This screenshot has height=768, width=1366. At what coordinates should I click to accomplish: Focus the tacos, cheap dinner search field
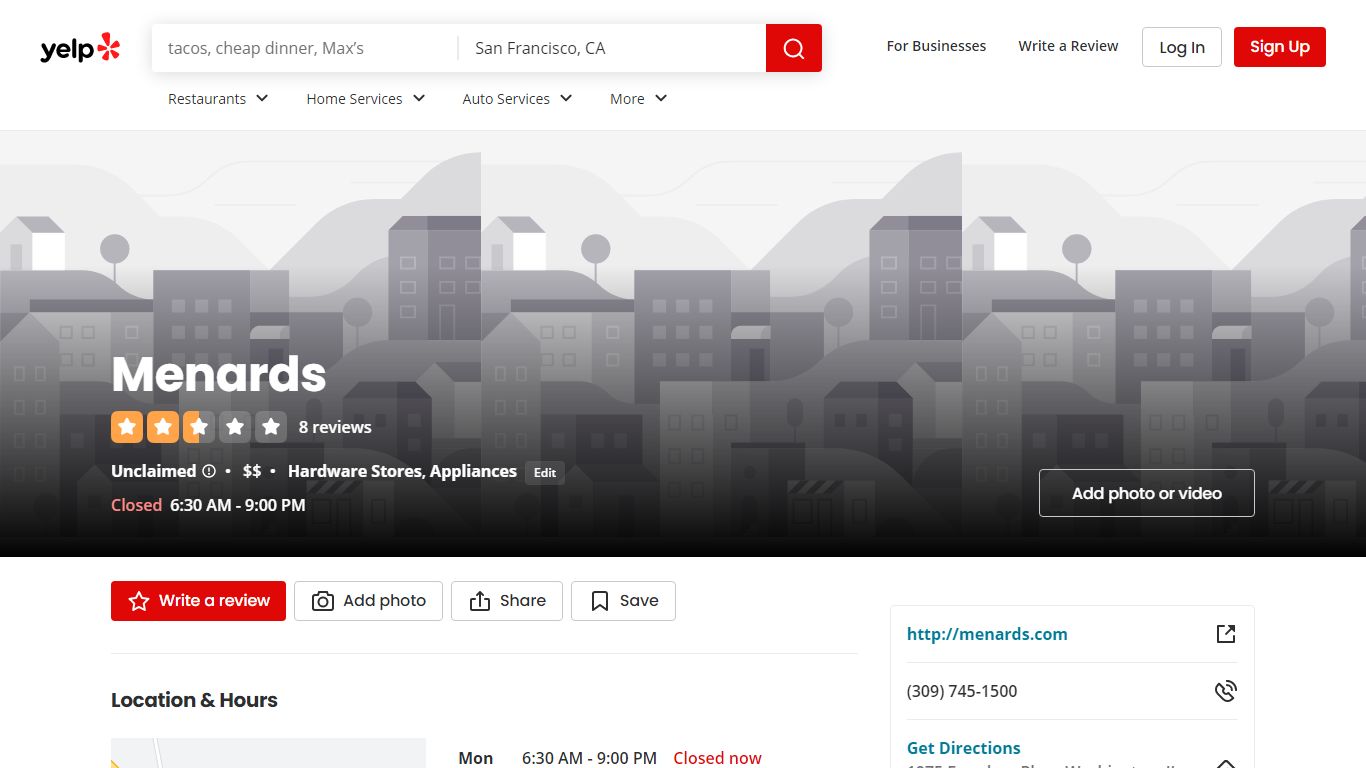305,48
